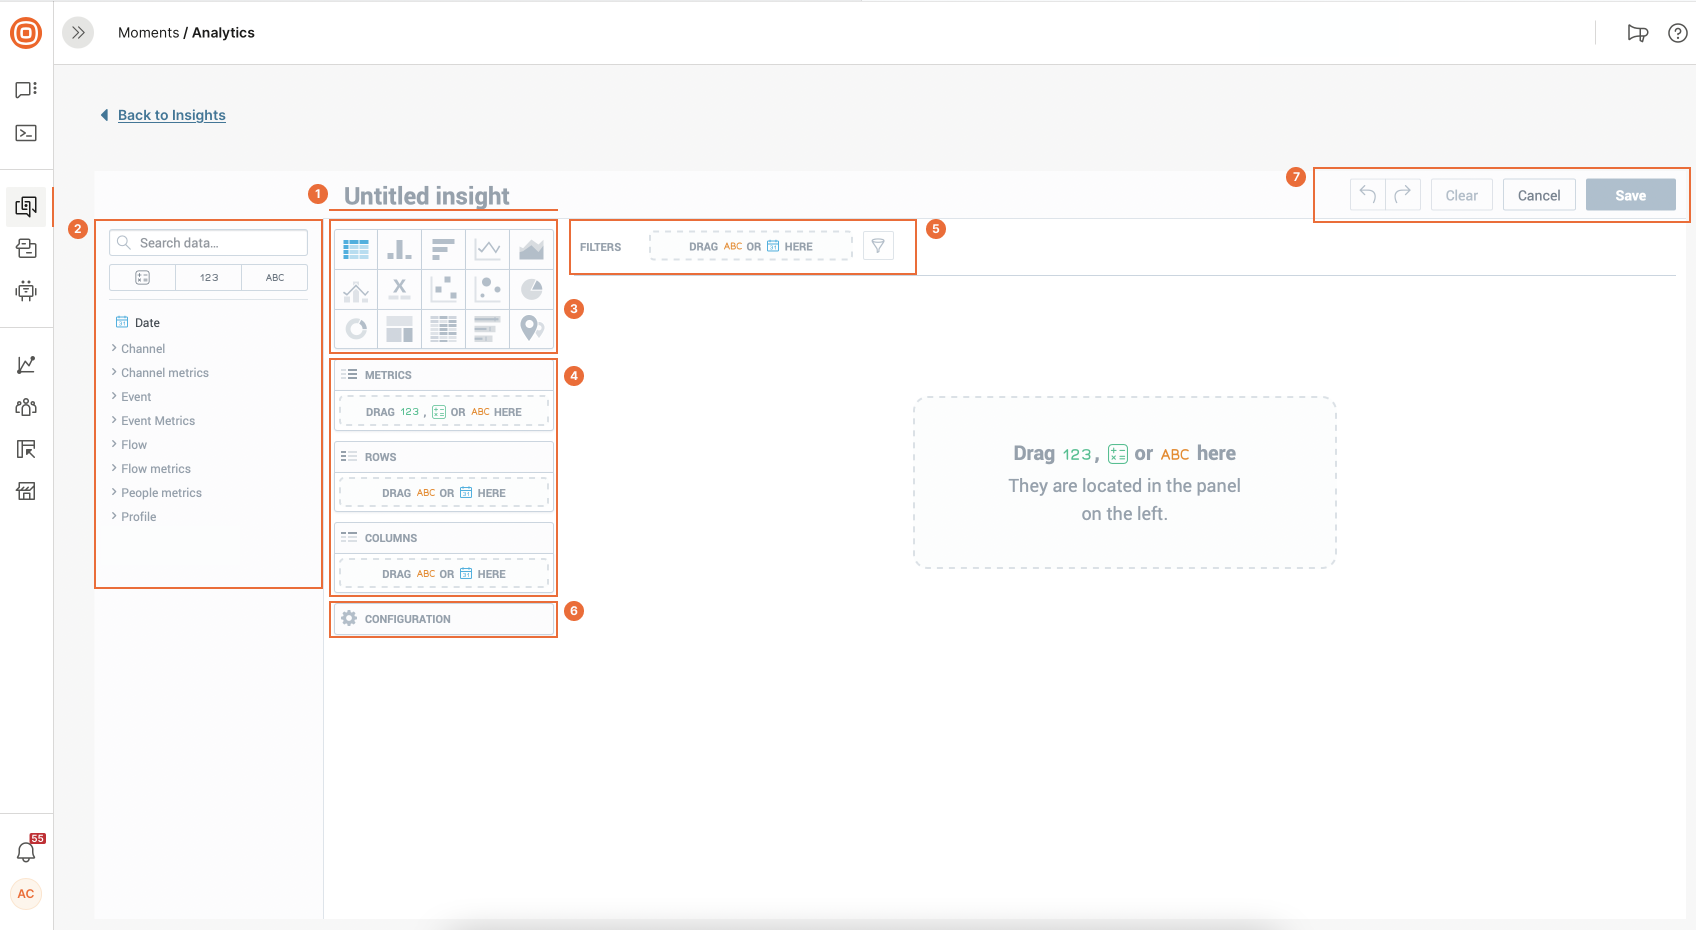
Task: Open the filter funnel icon
Action: point(878,246)
